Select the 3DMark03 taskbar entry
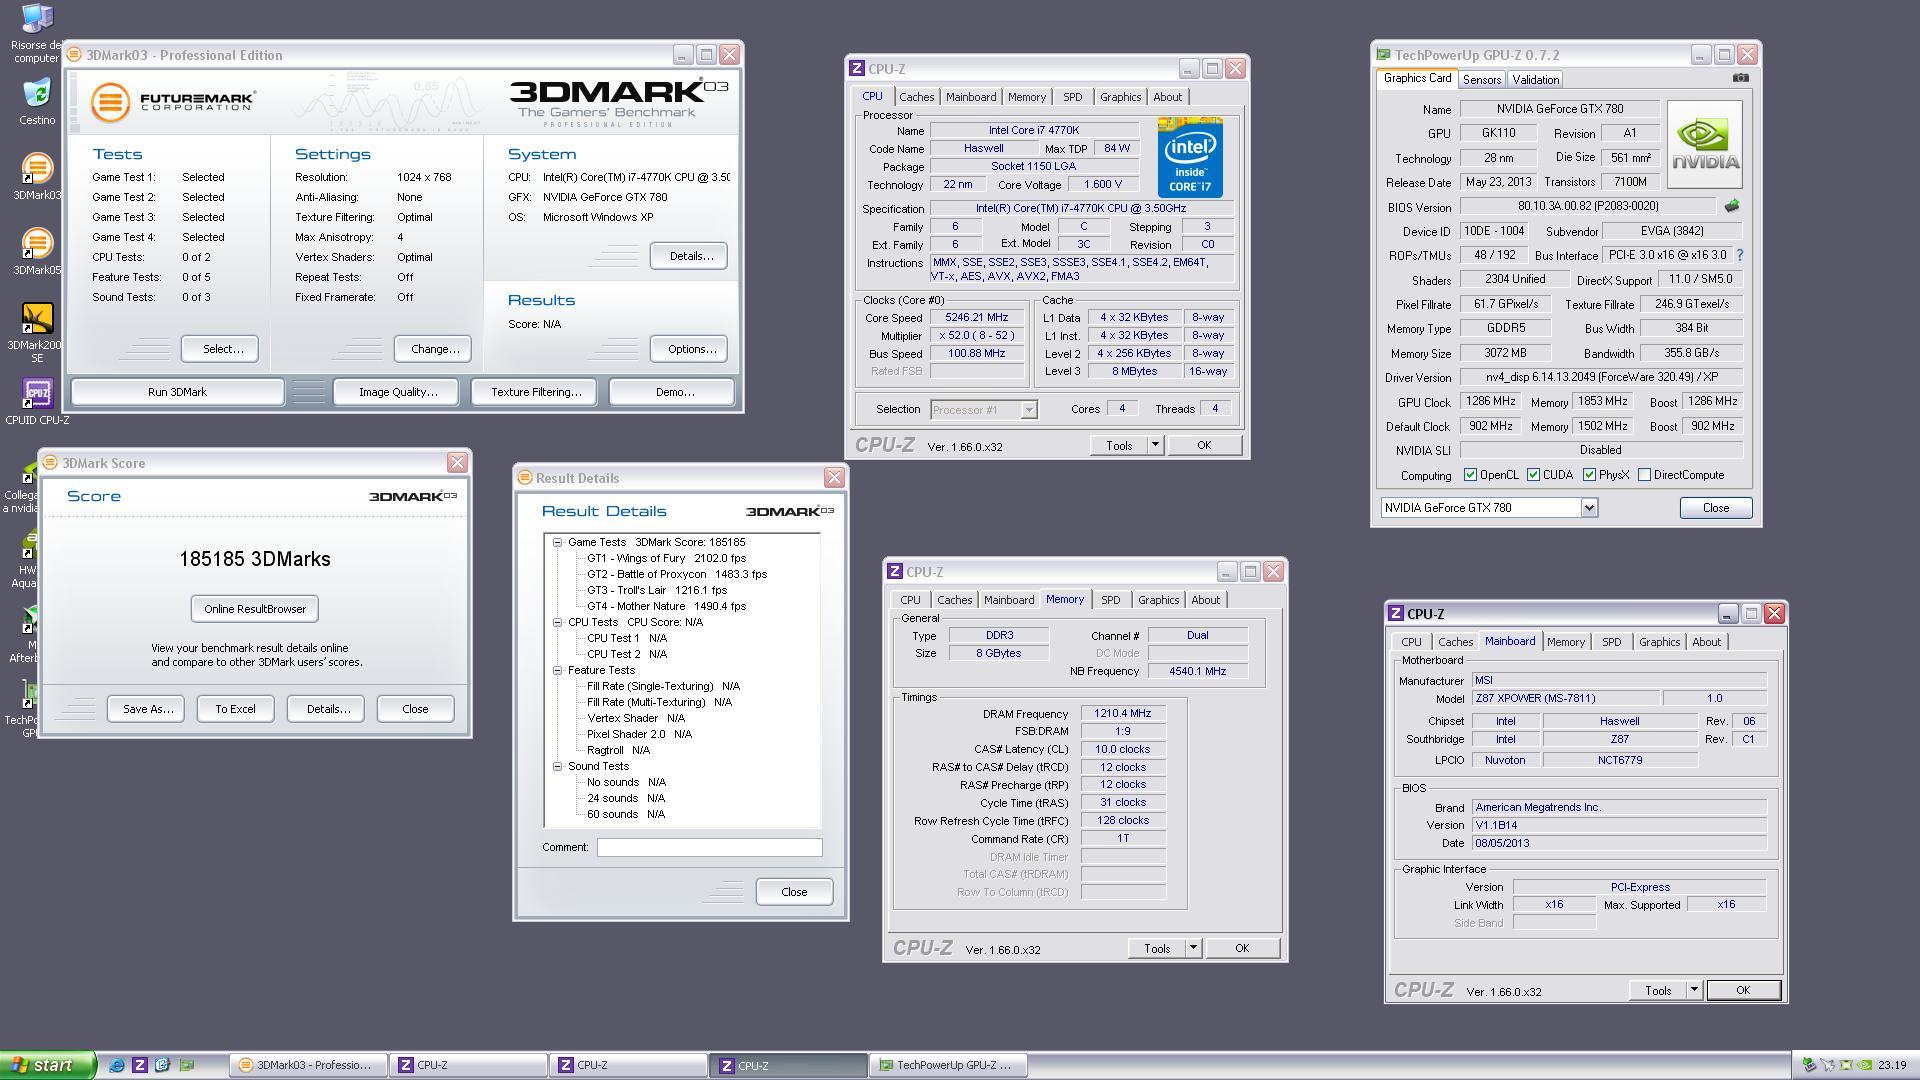 coord(307,1065)
